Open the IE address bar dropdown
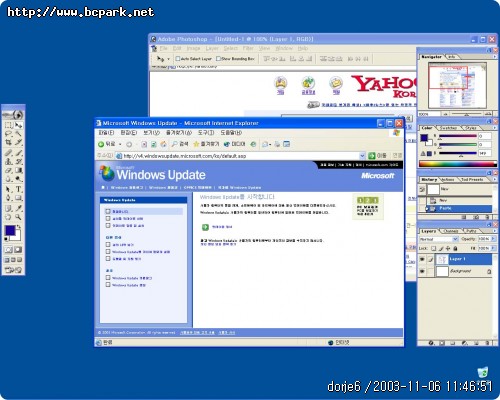 pyautogui.click(x=362, y=156)
